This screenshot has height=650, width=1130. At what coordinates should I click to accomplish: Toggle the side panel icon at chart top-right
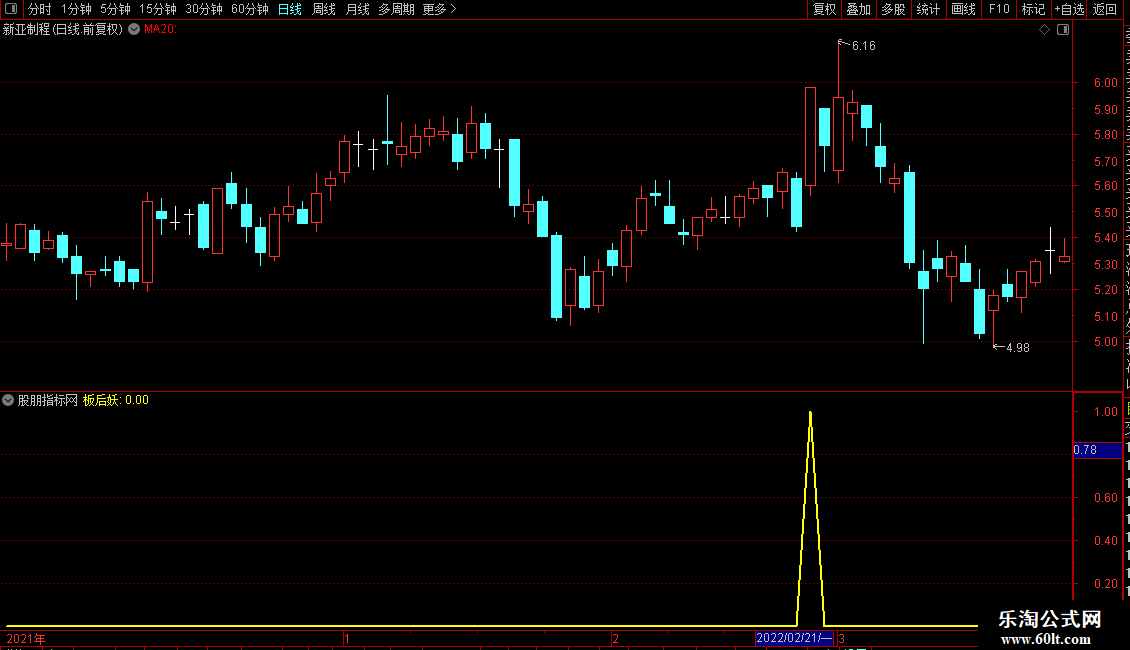pyautogui.click(x=1063, y=30)
